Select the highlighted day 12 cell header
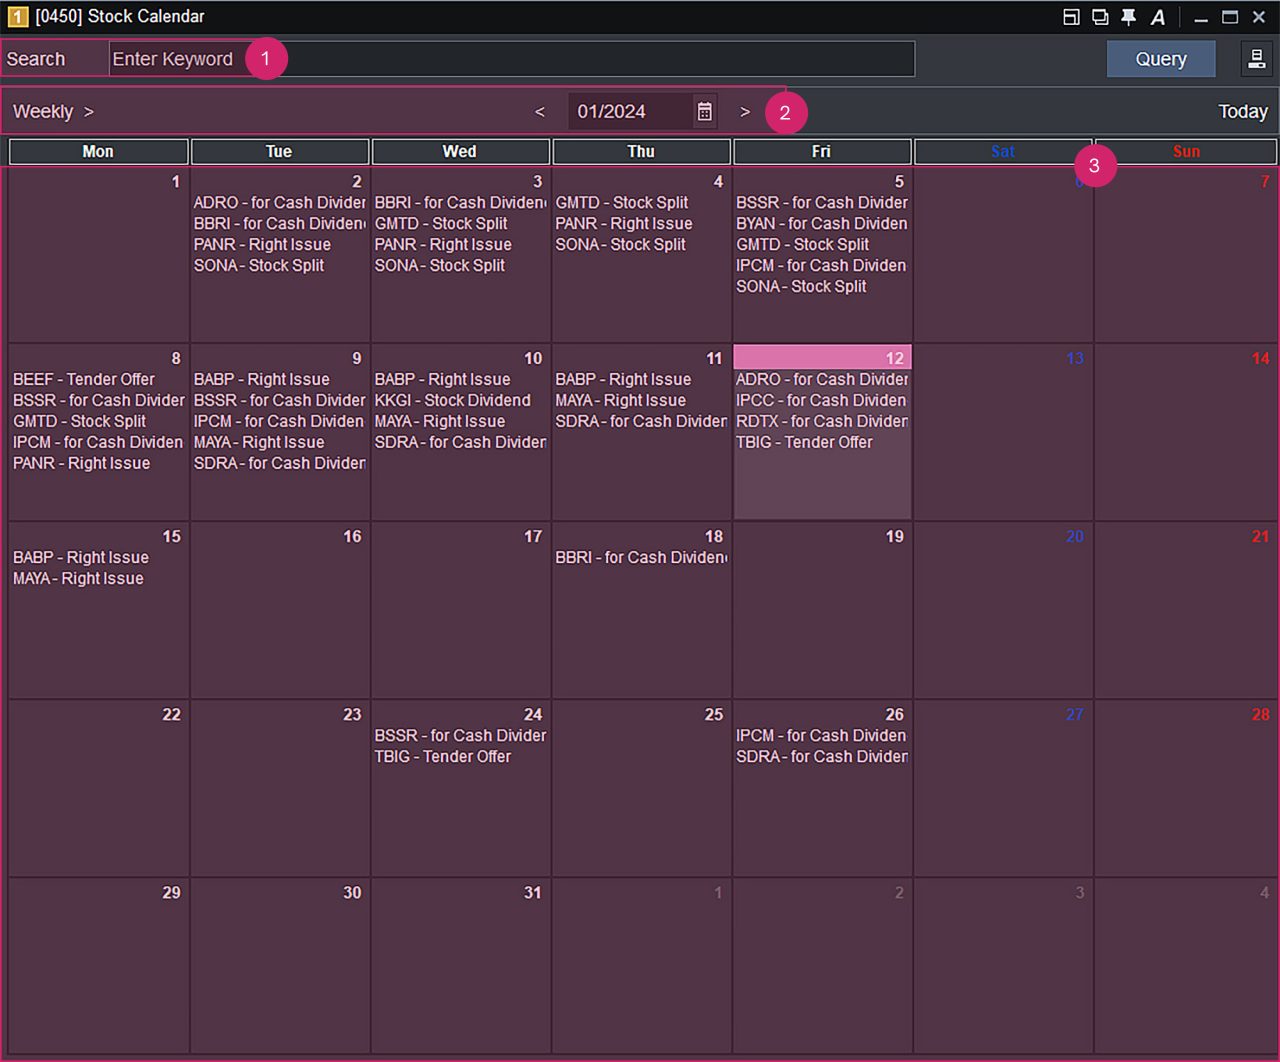Image resolution: width=1280 pixels, height=1062 pixels. tap(821, 358)
